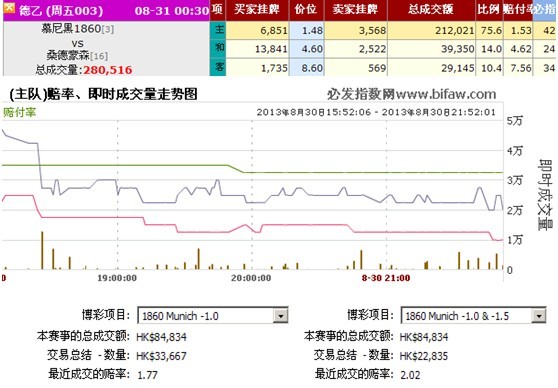The image size is (558, 388).
Task: Click the 1860 Munich -1.0 combo box
Action: pos(212,316)
